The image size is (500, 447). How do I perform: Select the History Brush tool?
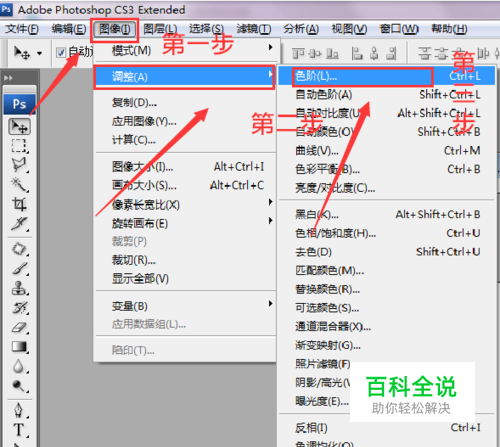(x=19, y=308)
